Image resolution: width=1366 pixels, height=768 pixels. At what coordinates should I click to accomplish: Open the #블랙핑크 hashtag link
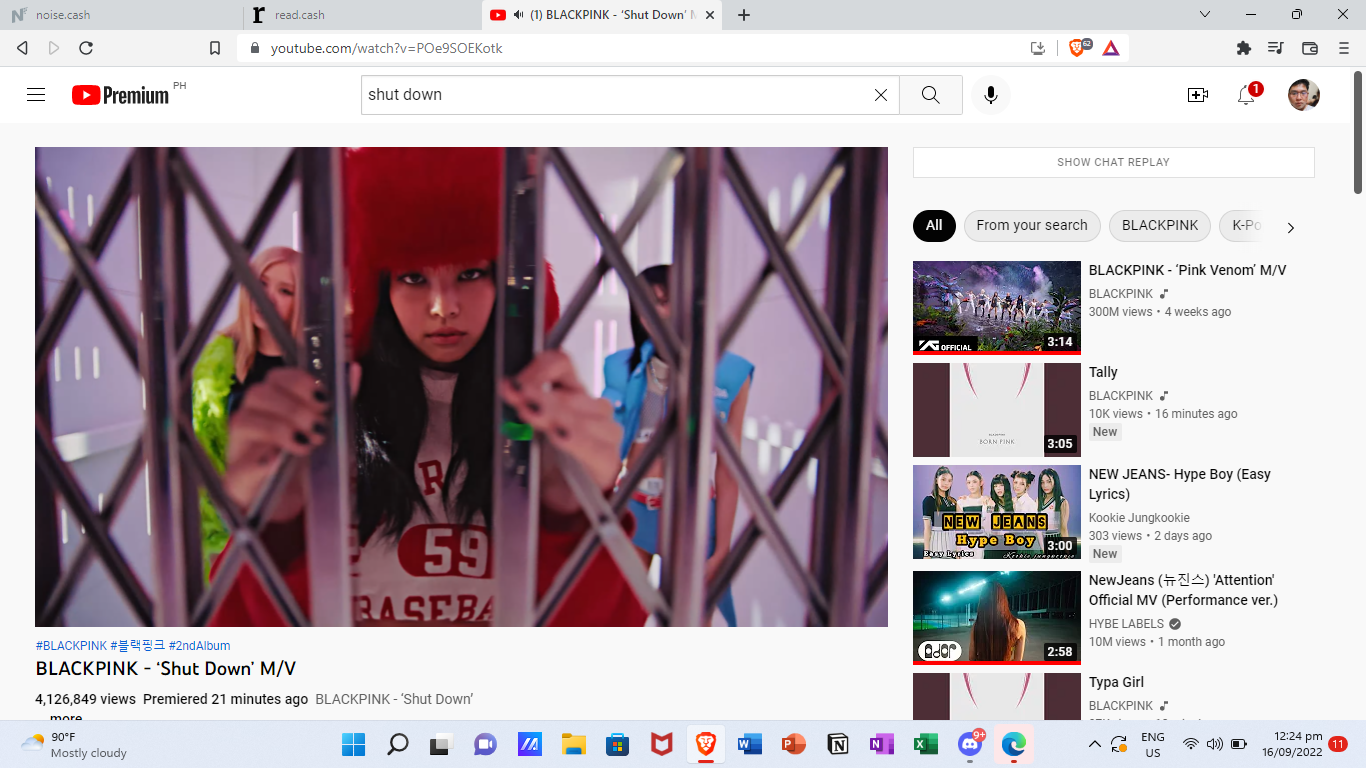coord(138,646)
